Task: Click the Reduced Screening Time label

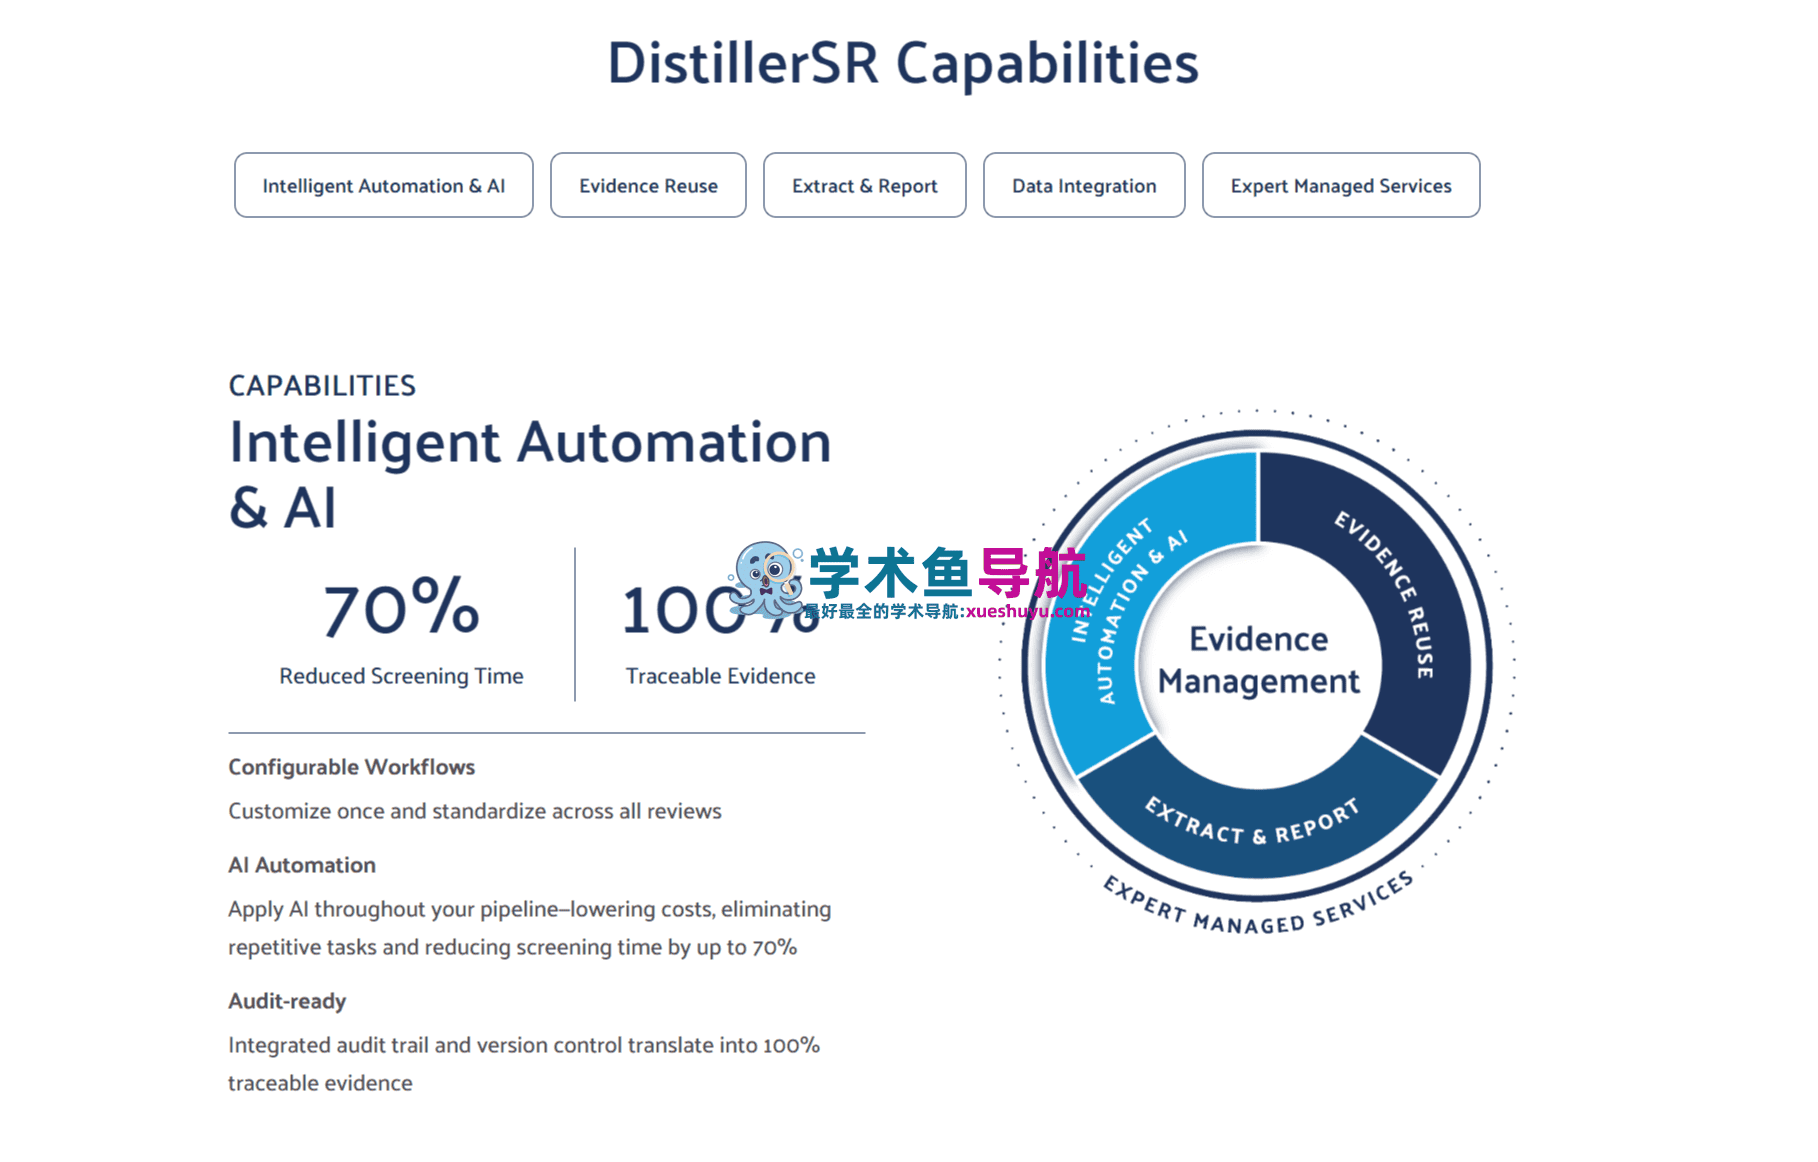Action: [x=401, y=676]
